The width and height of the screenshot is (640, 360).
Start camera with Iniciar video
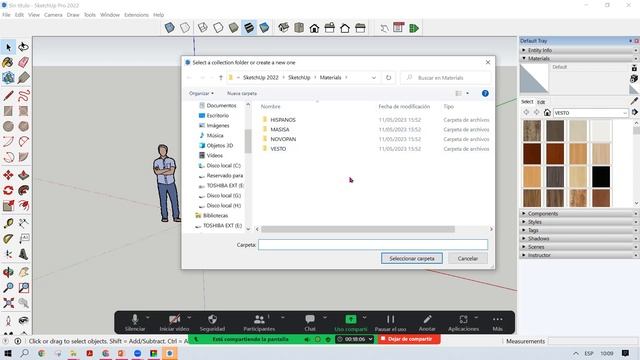(x=174, y=322)
